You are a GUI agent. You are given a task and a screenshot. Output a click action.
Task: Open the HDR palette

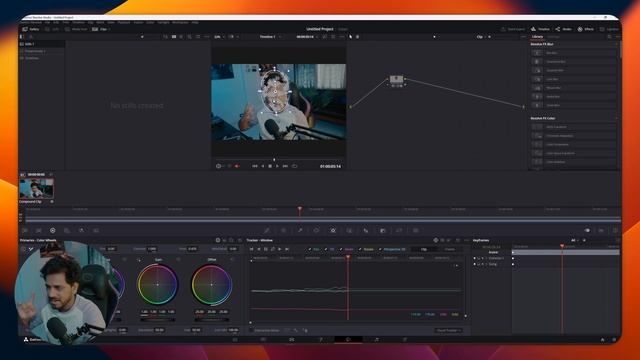[67, 231]
